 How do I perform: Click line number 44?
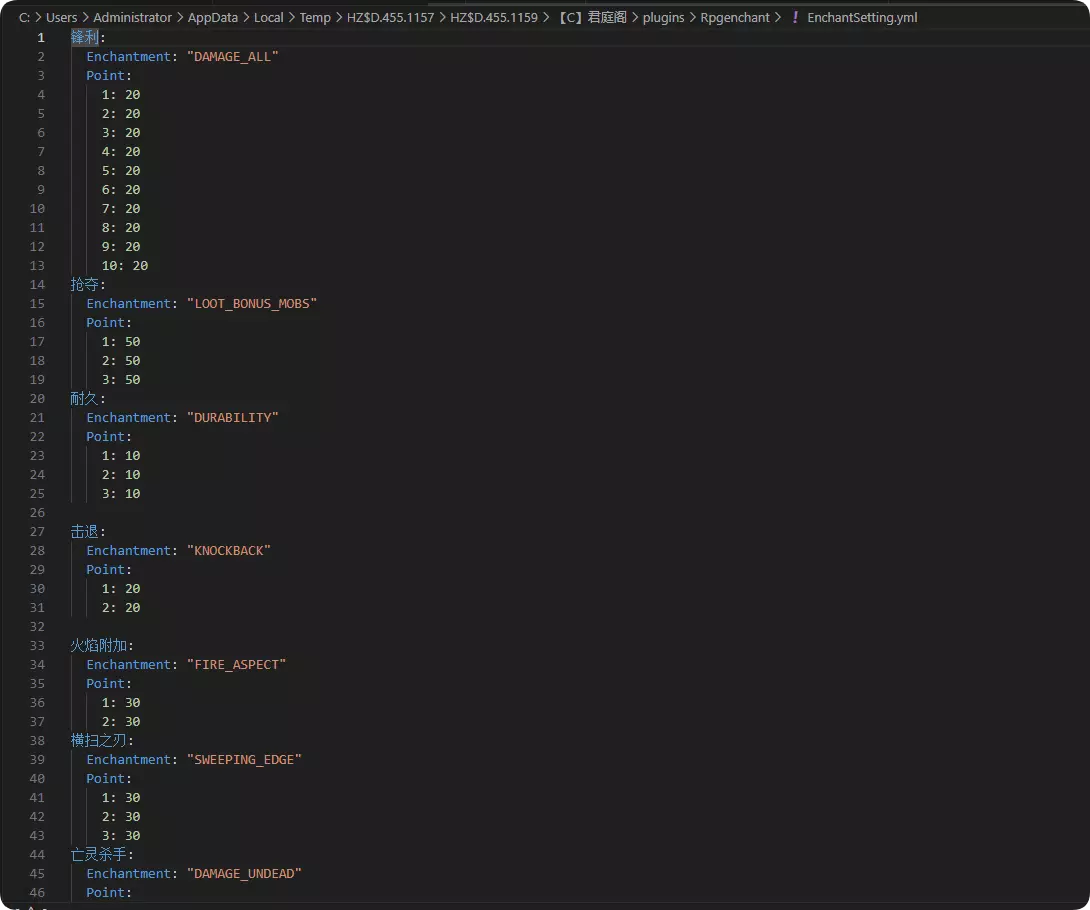click(38, 854)
